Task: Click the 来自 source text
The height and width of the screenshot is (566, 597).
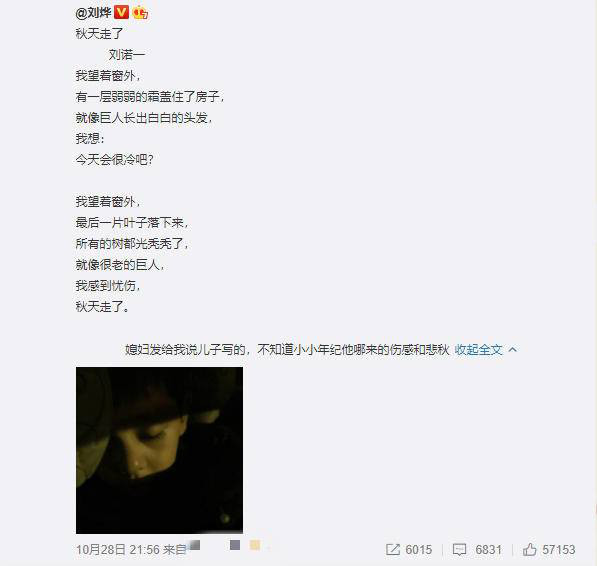Action: tap(174, 550)
